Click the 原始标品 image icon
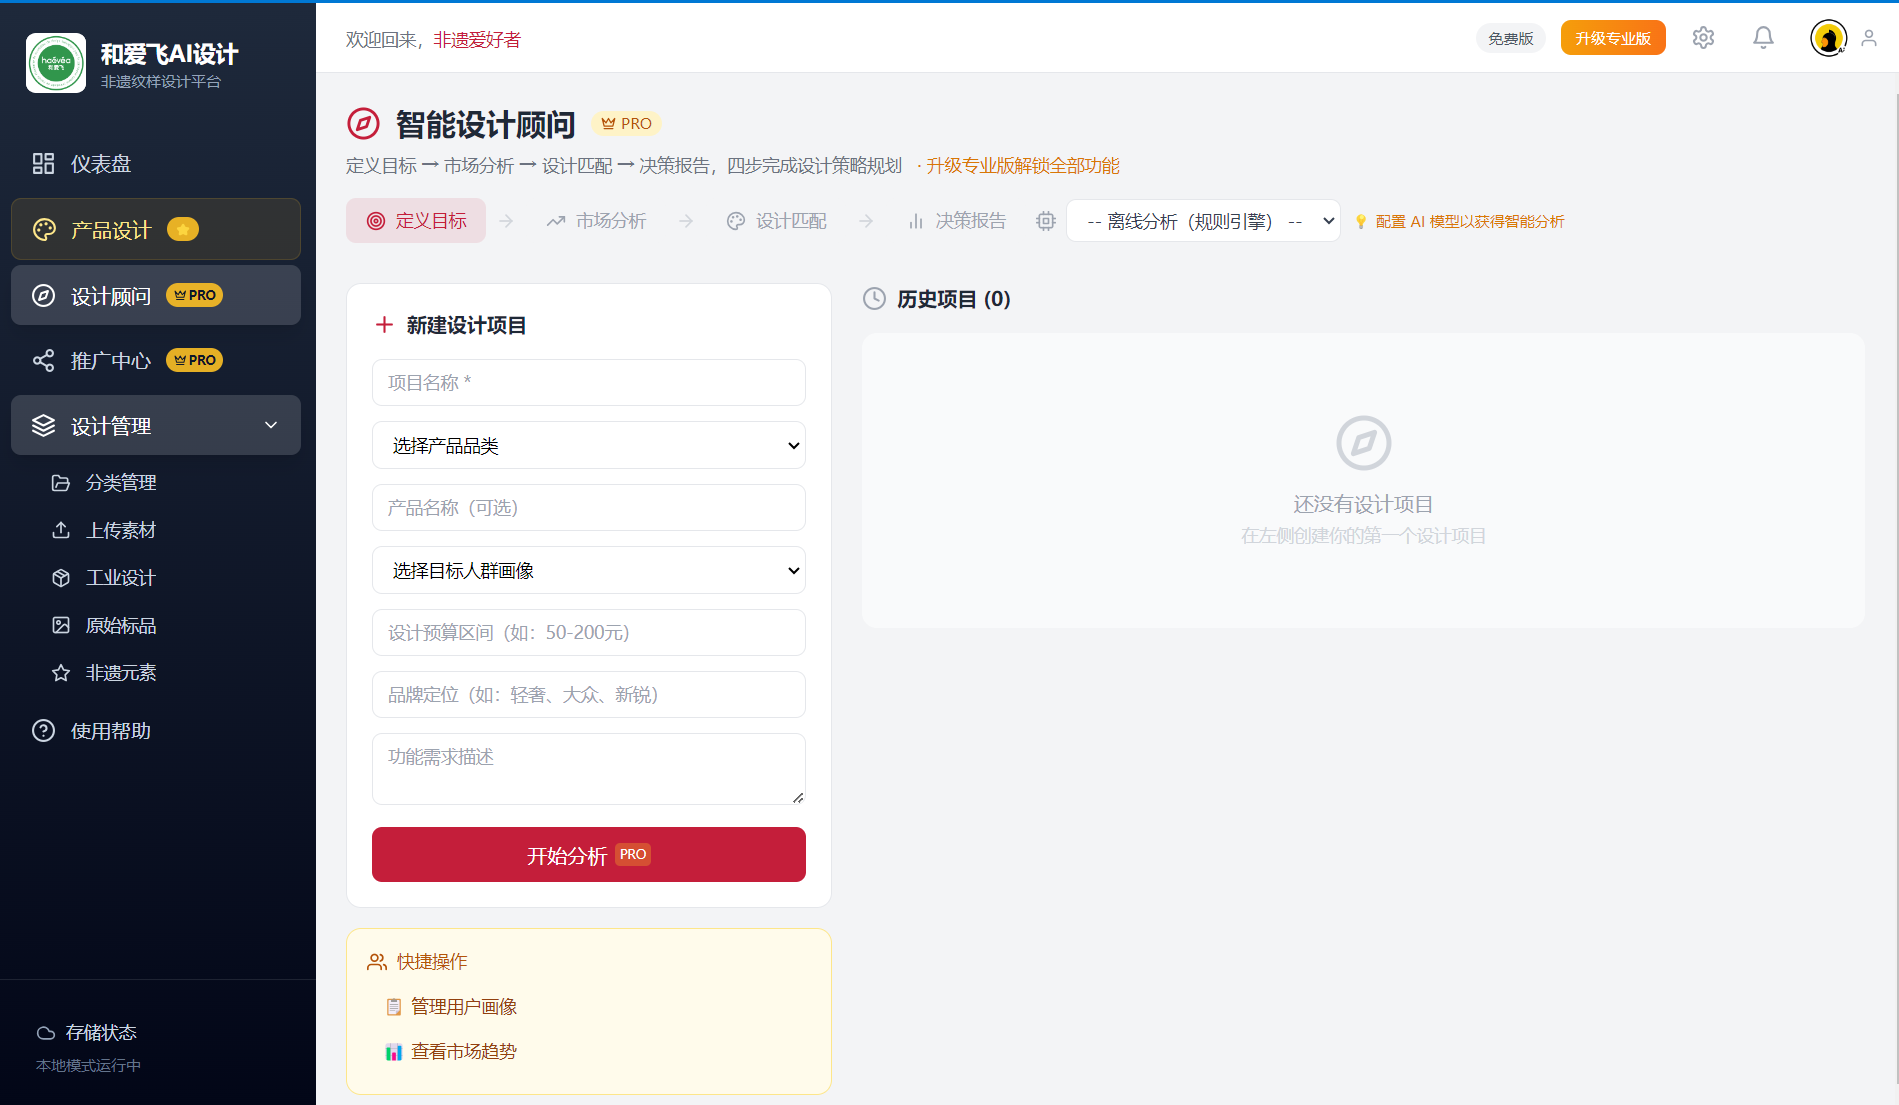The height and width of the screenshot is (1105, 1899). click(x=61, y=625)
